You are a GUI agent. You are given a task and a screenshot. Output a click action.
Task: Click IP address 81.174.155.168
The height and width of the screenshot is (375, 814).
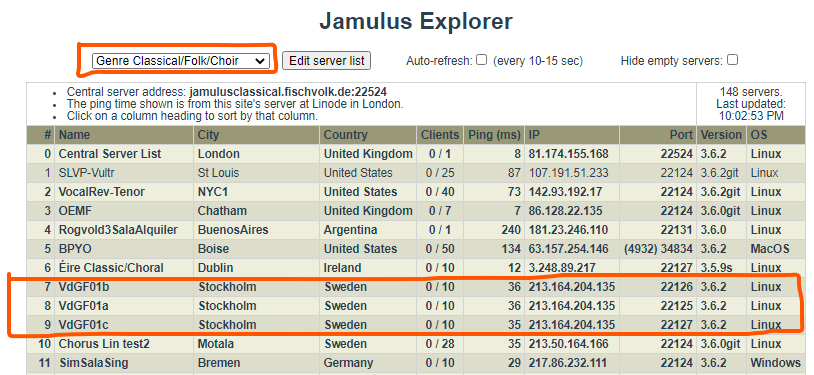568,154
